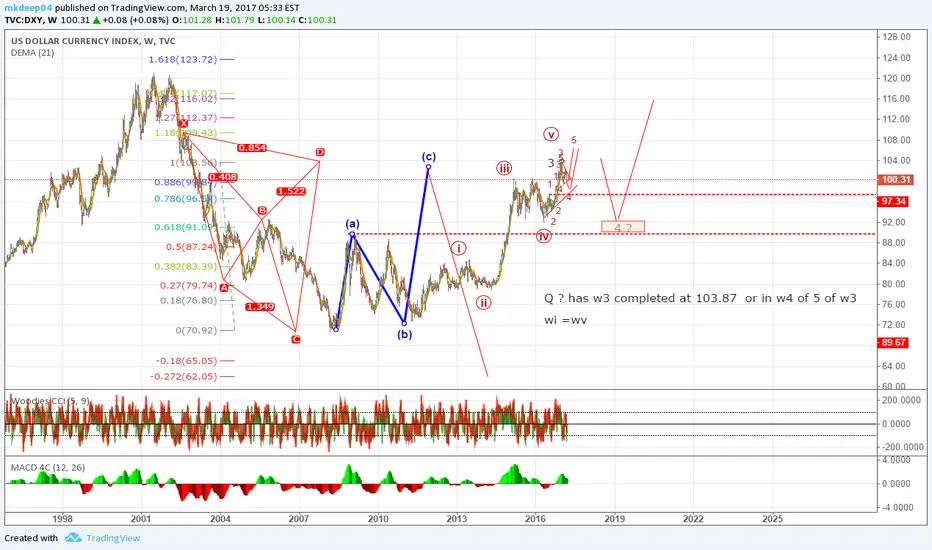This screenshot has width=932, height=550.
Task: Click the blue (b) wave label
Action: click(404, 334)
